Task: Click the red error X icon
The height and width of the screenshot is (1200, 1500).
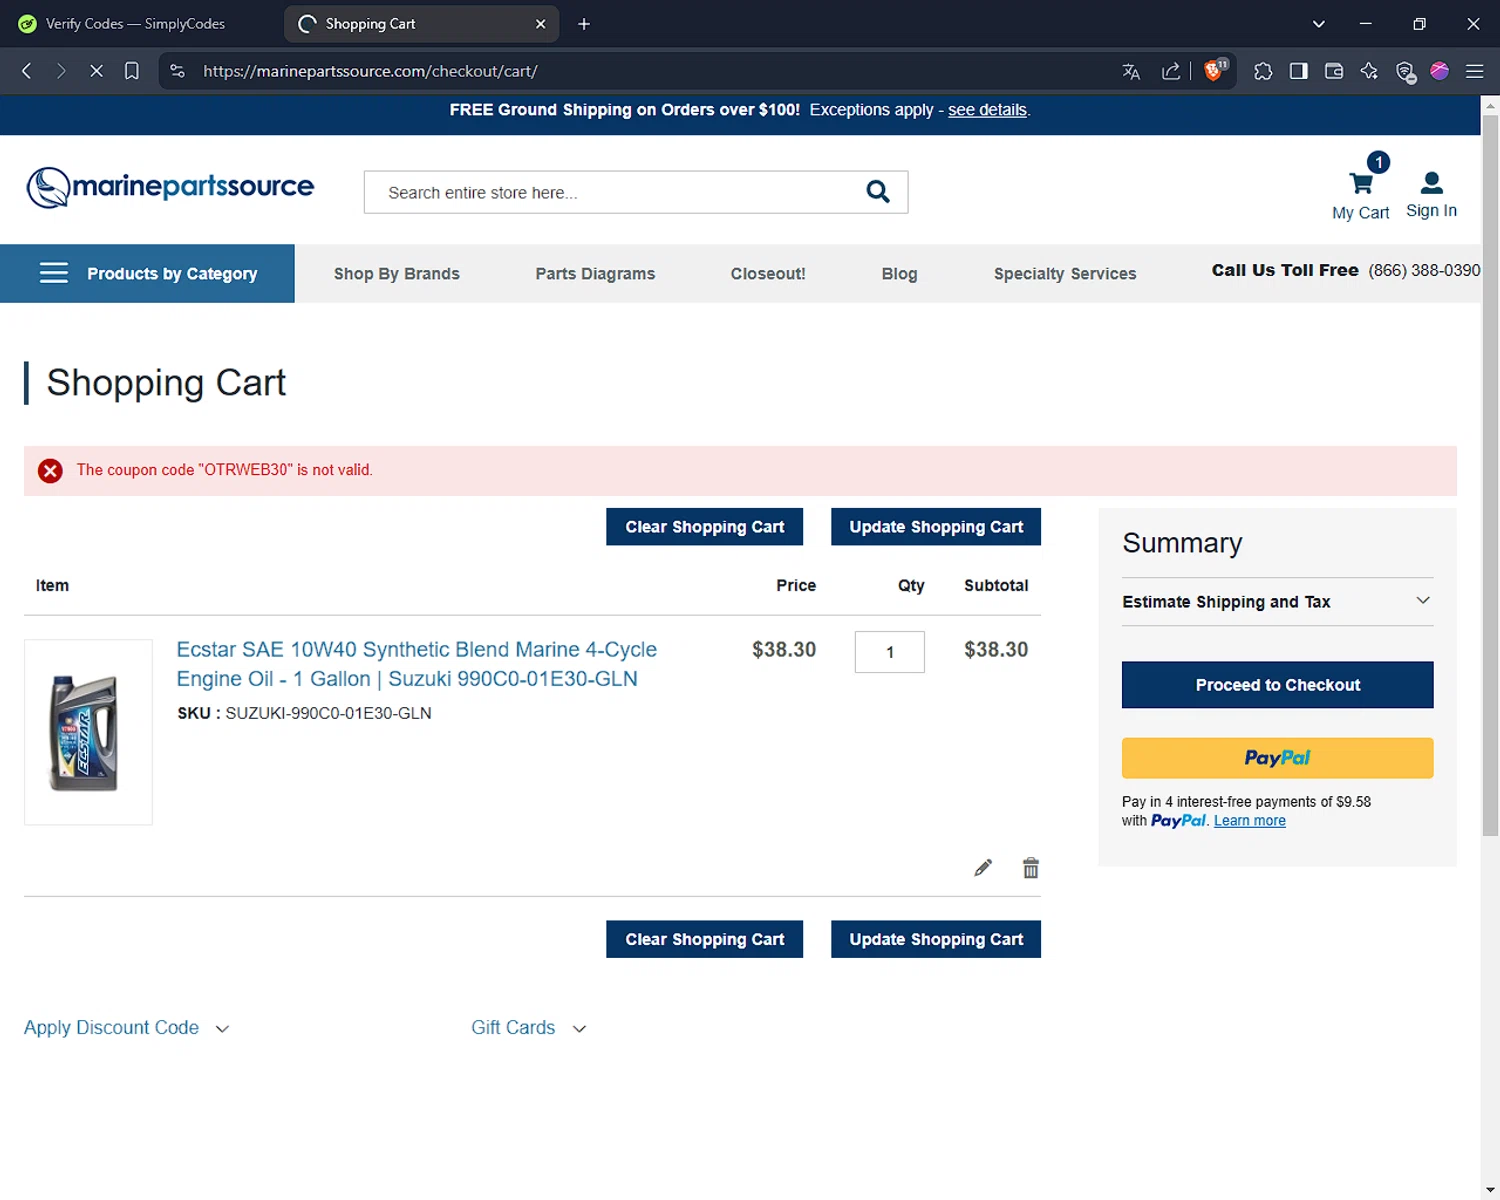Action: coord(50,470)
